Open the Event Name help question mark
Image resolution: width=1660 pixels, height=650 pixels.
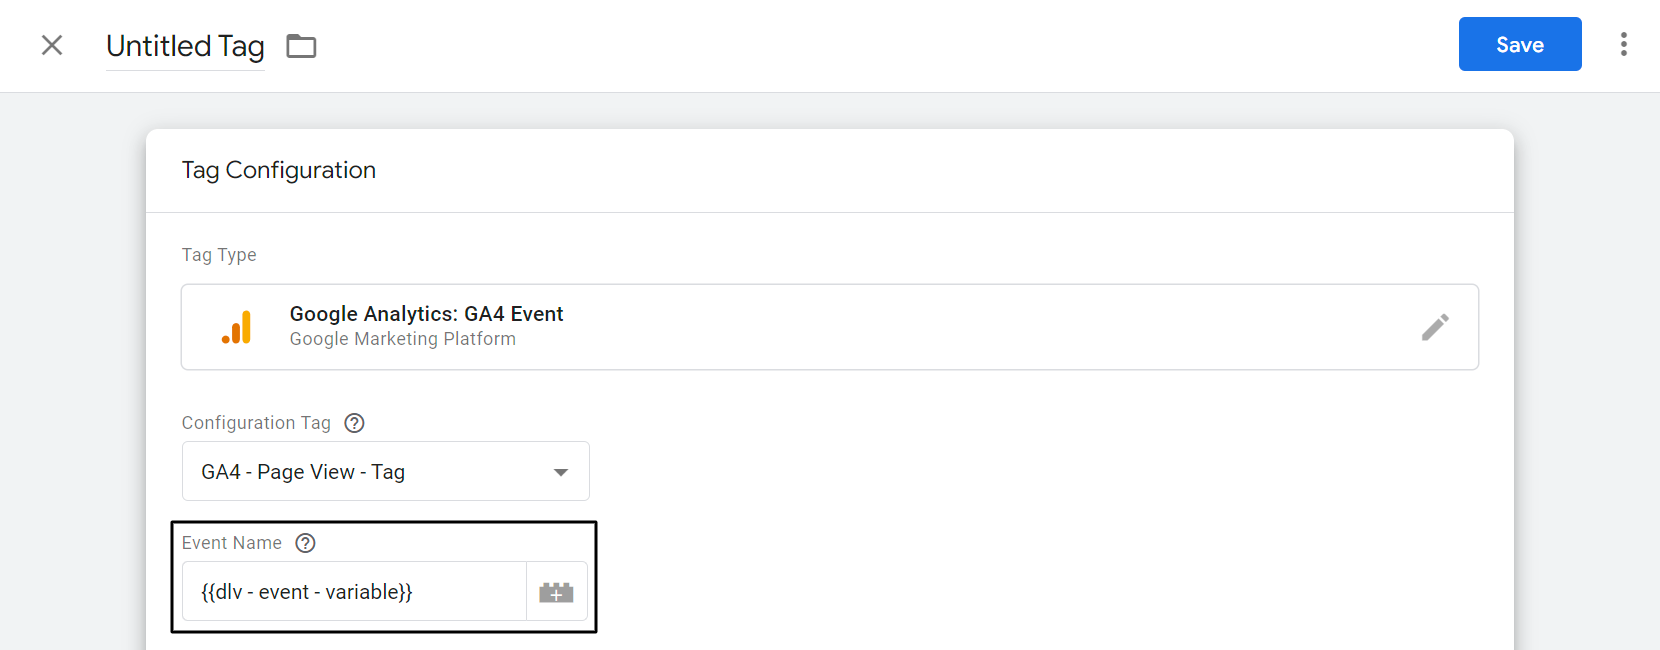(305, 542)
